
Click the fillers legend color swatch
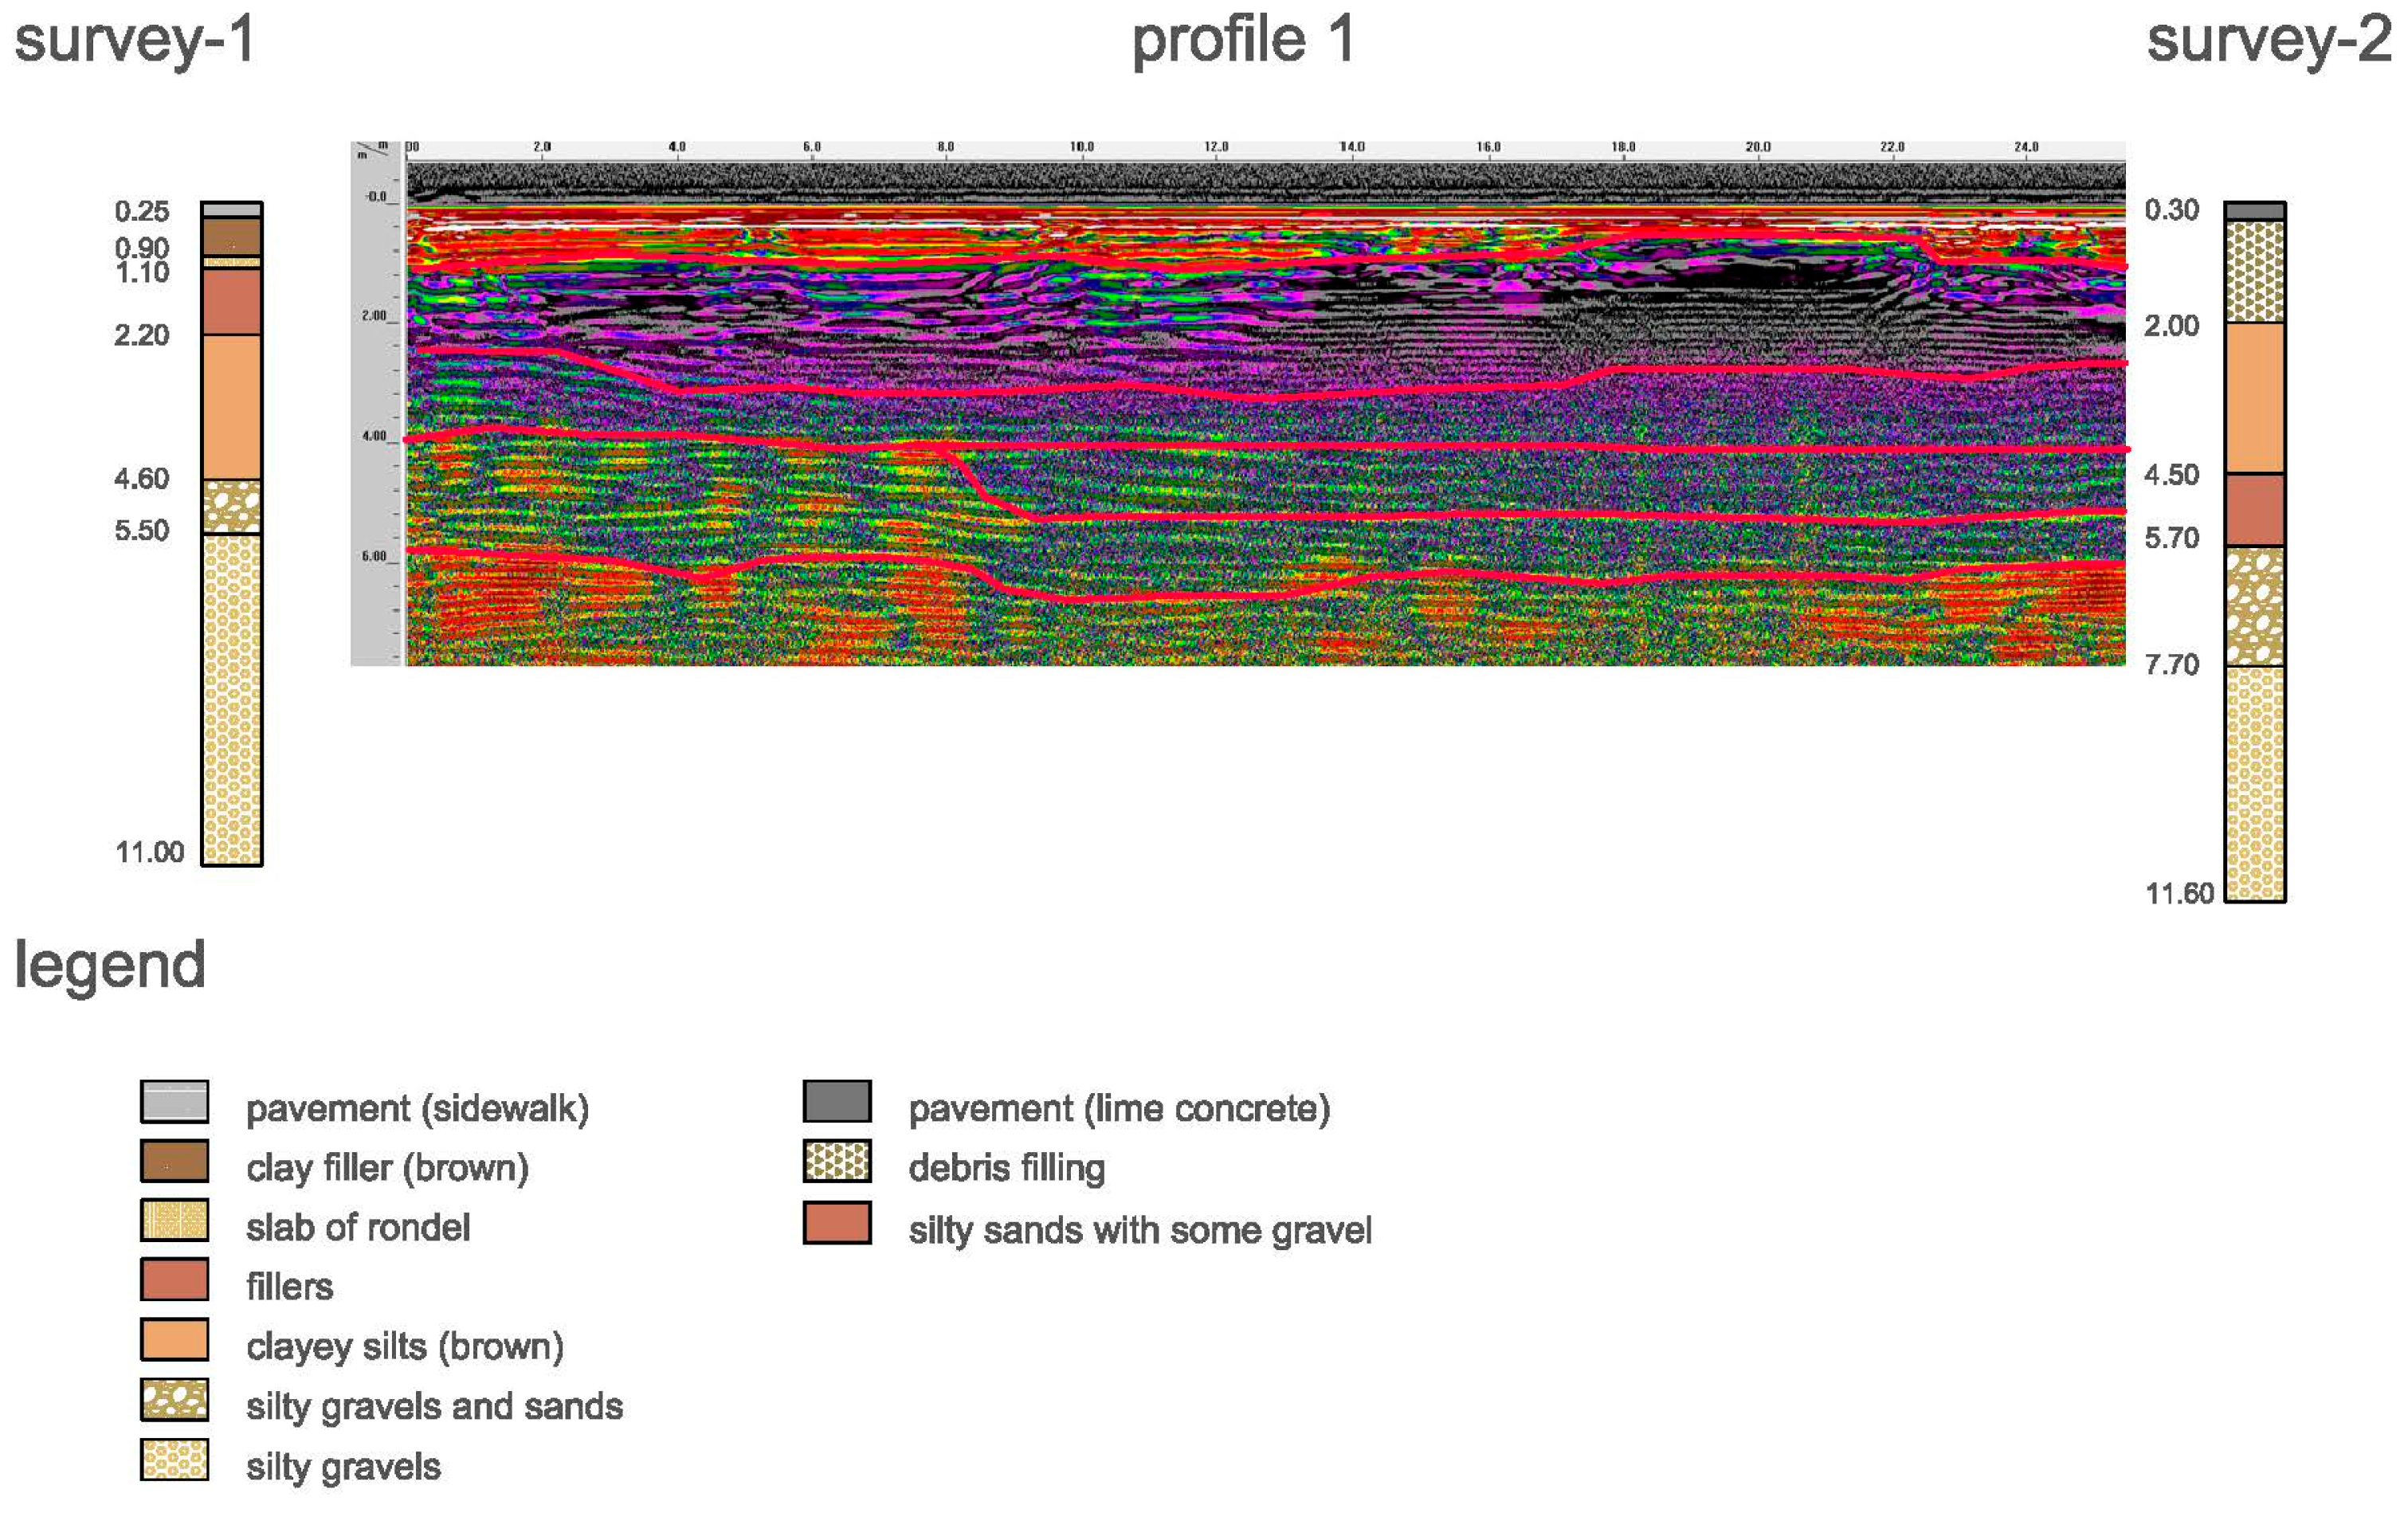pos(174,1279)
